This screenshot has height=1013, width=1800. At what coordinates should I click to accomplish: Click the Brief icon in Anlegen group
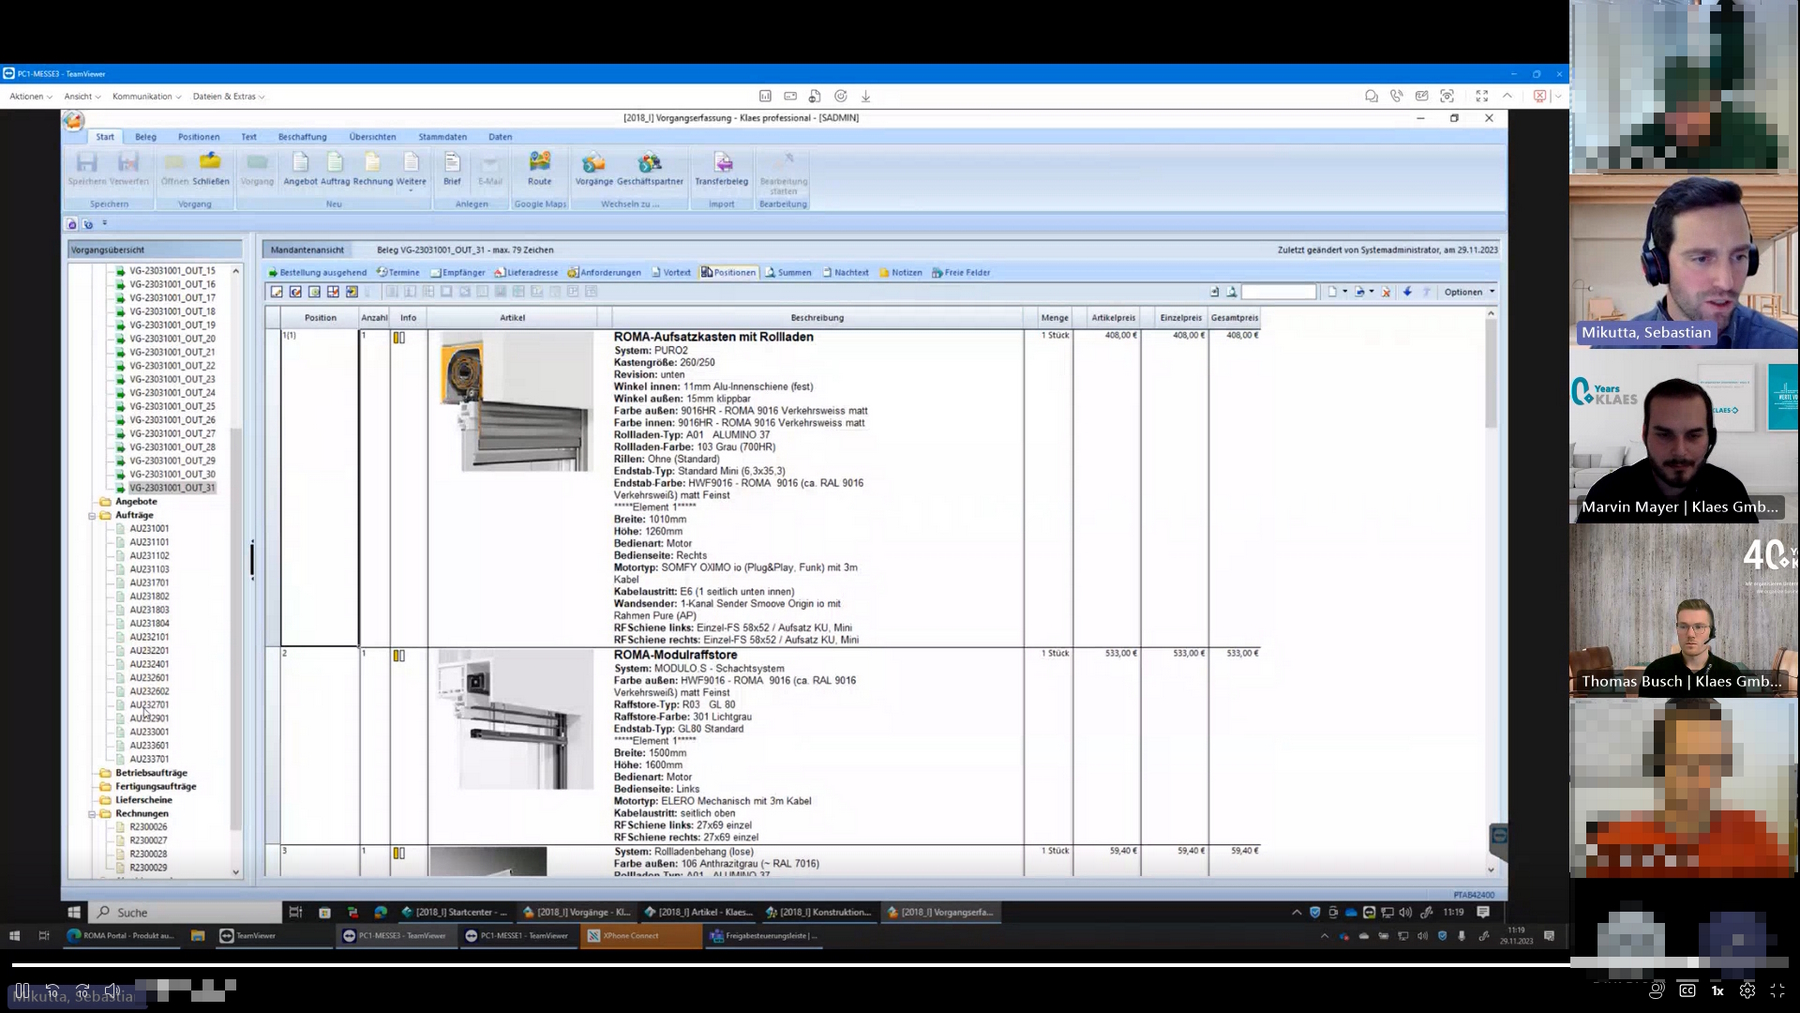(x=452, y=168)
